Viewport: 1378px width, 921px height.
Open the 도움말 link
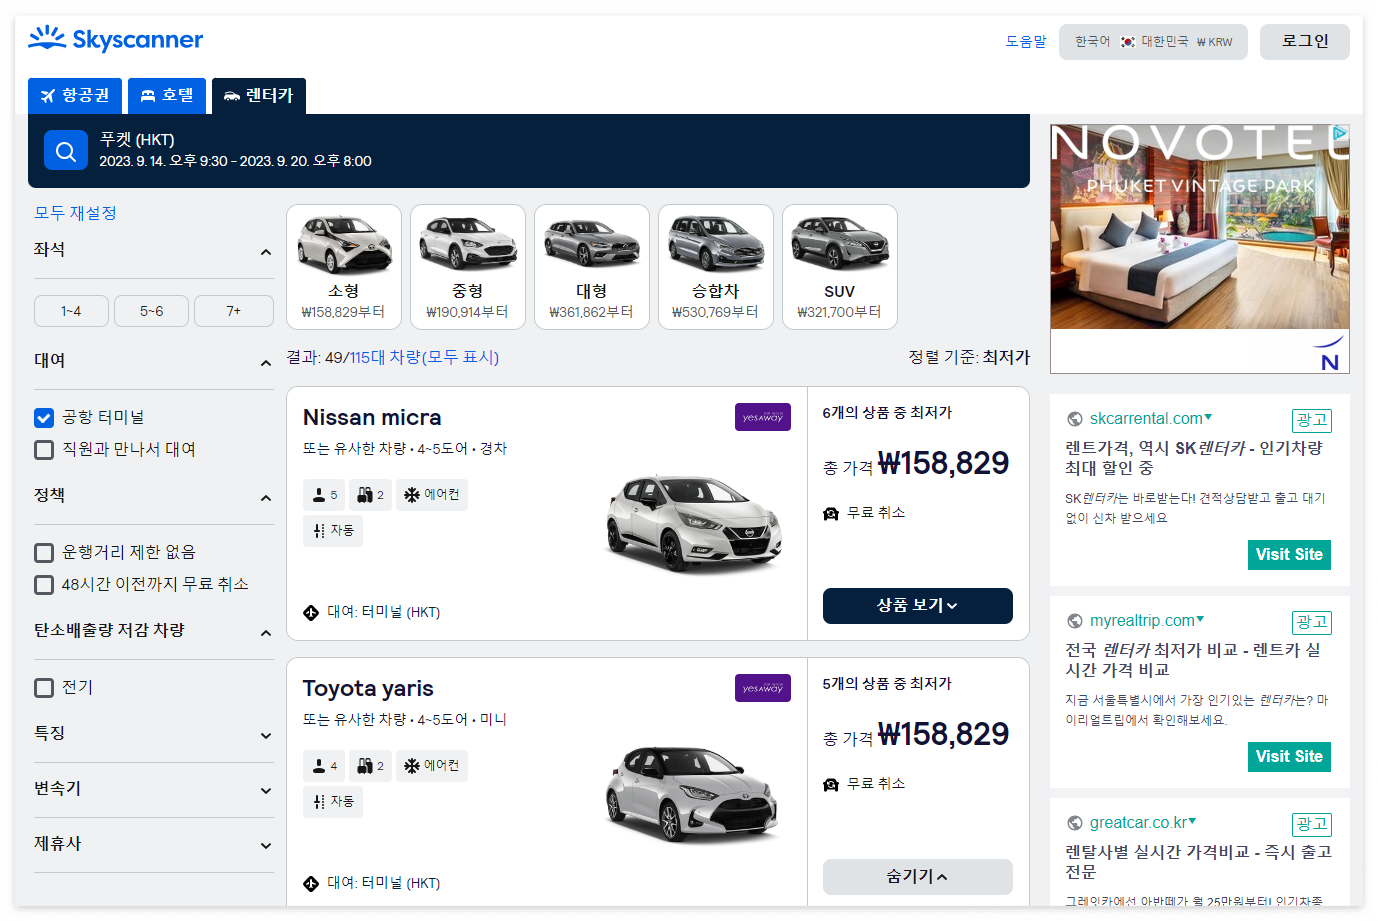[x=1026, y=42]
